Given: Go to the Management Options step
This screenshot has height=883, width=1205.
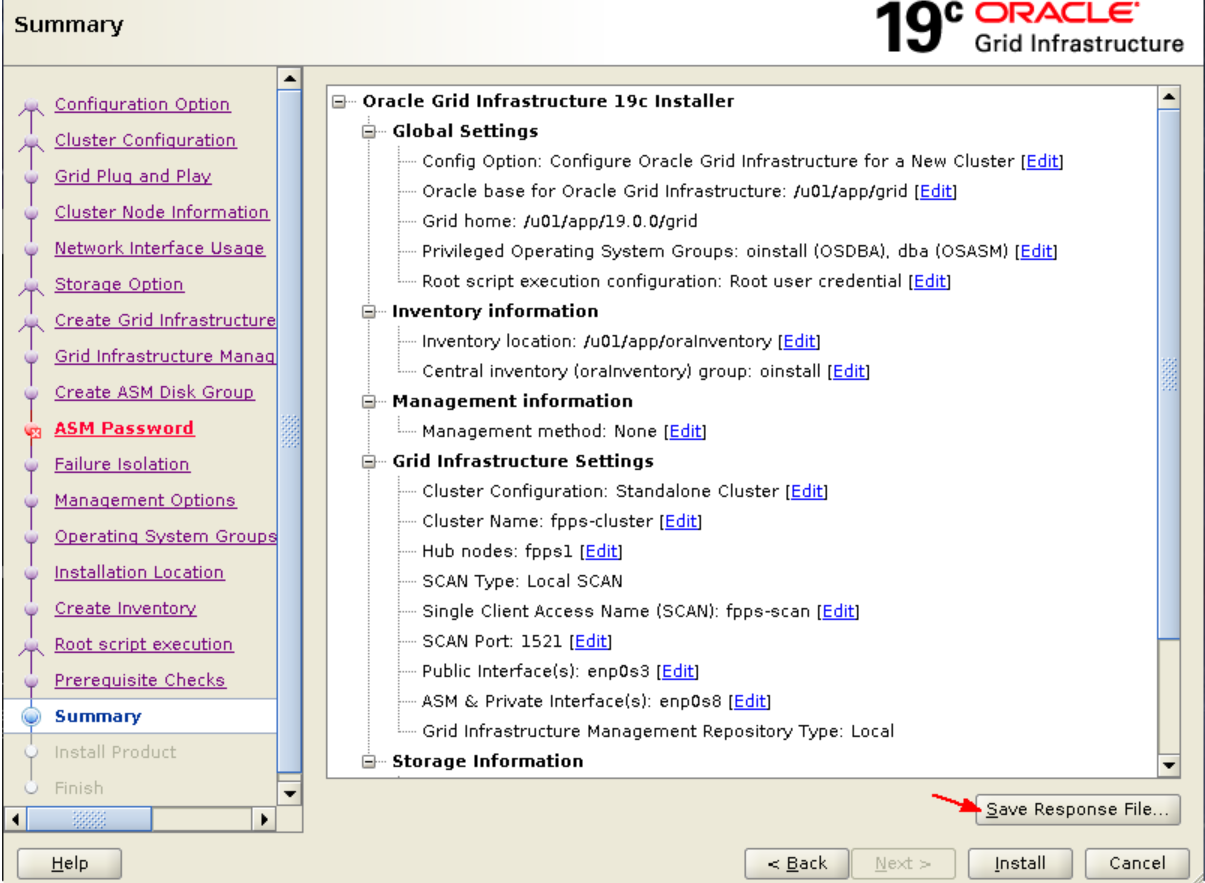Looking at the screenshot, I should click(145, 500).
